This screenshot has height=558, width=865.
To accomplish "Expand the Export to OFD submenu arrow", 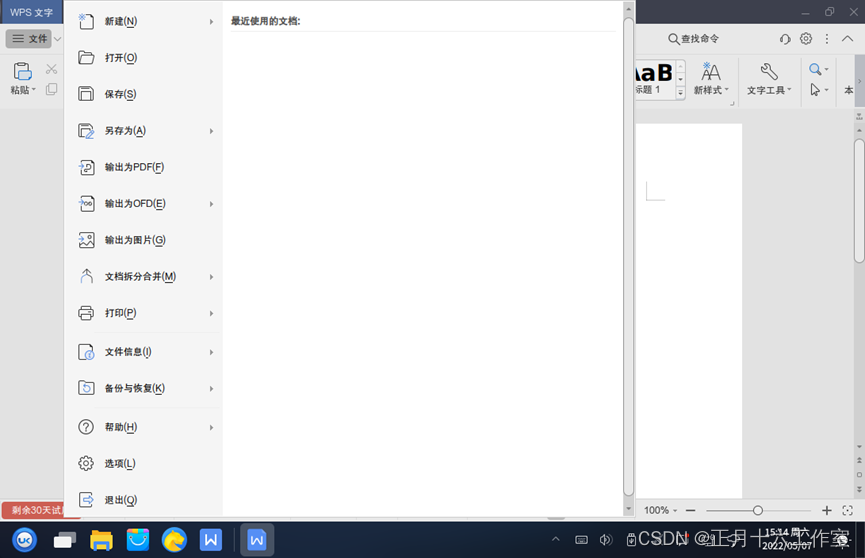I will [x=211, y=204].
